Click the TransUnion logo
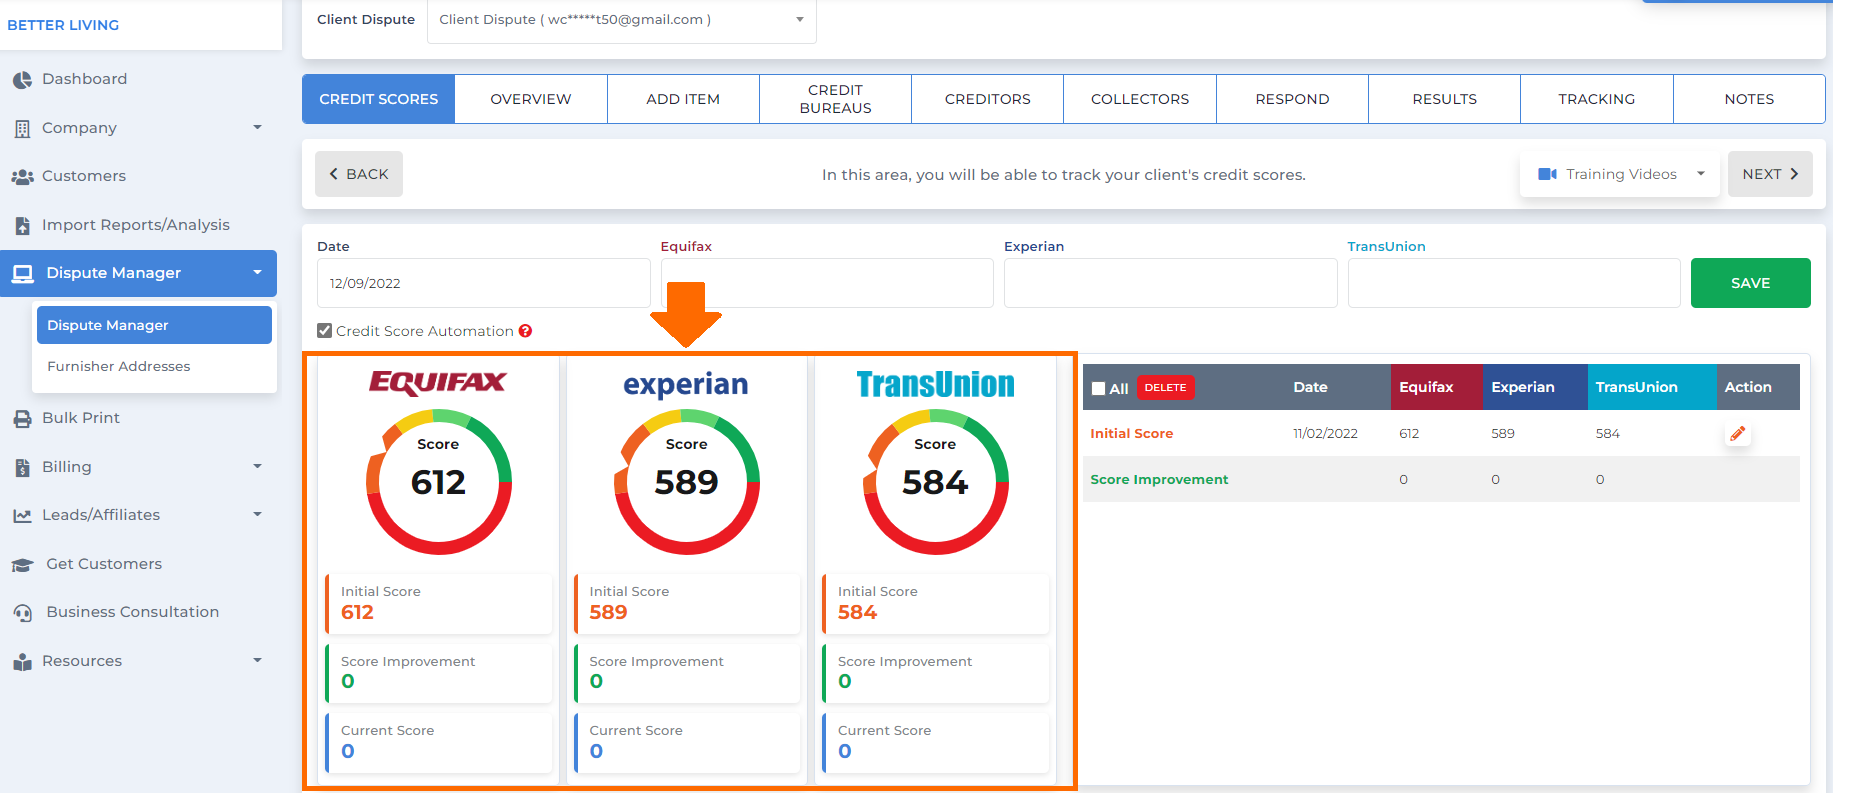Viewport: 1862px width, 793px height. [x=935, y=384]
